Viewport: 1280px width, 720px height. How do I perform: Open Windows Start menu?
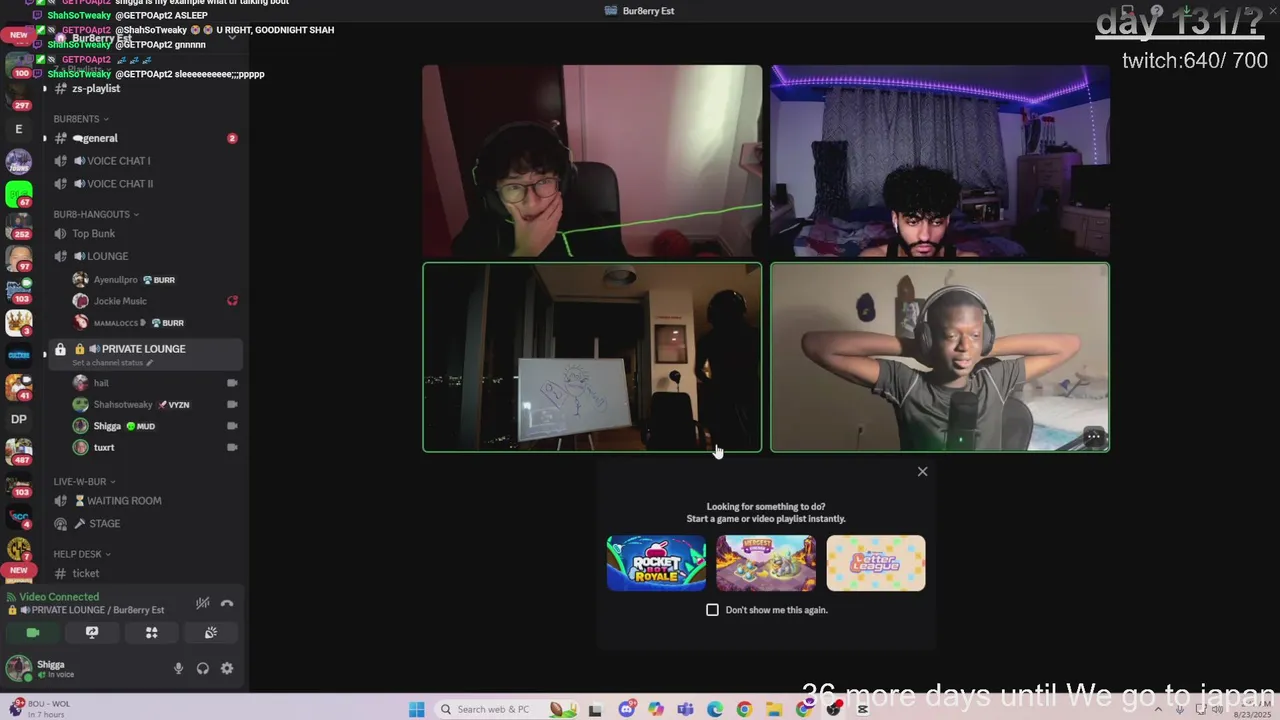417,709
